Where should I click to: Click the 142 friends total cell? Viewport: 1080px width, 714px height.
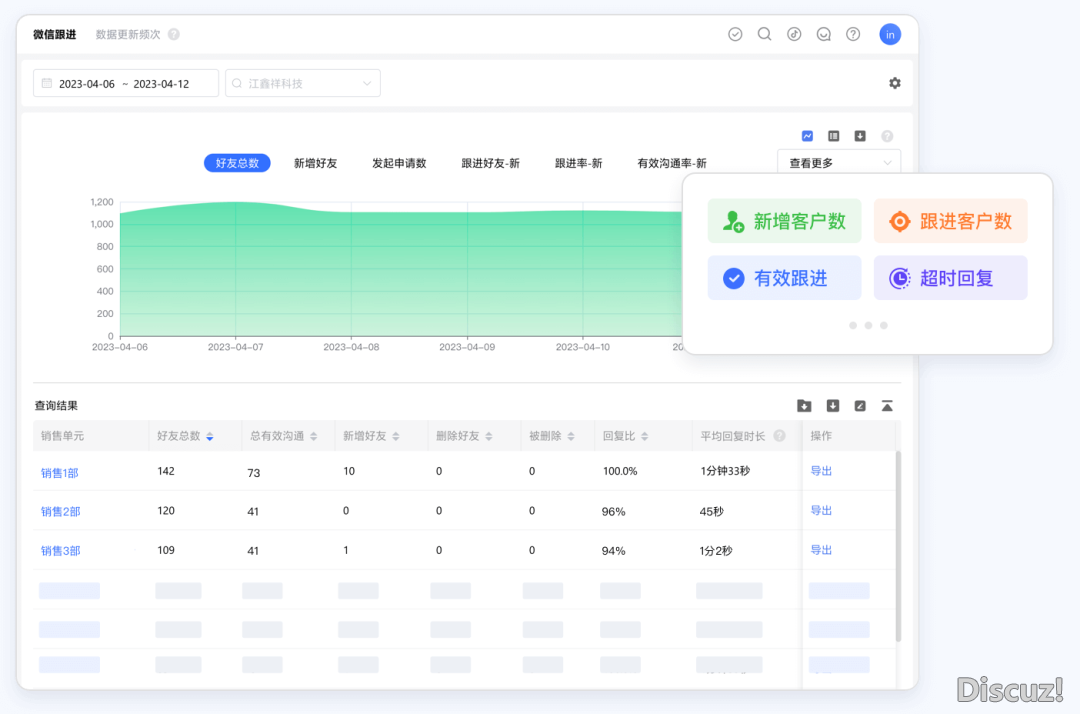[166, 471]
